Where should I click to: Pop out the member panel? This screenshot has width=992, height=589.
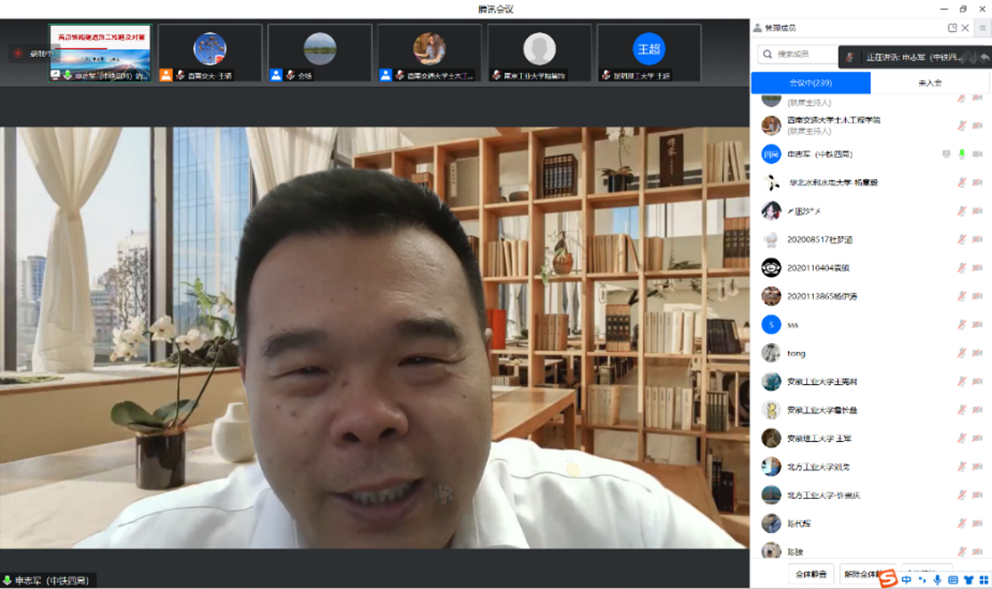pyautogui.click(x=952, y=28)
